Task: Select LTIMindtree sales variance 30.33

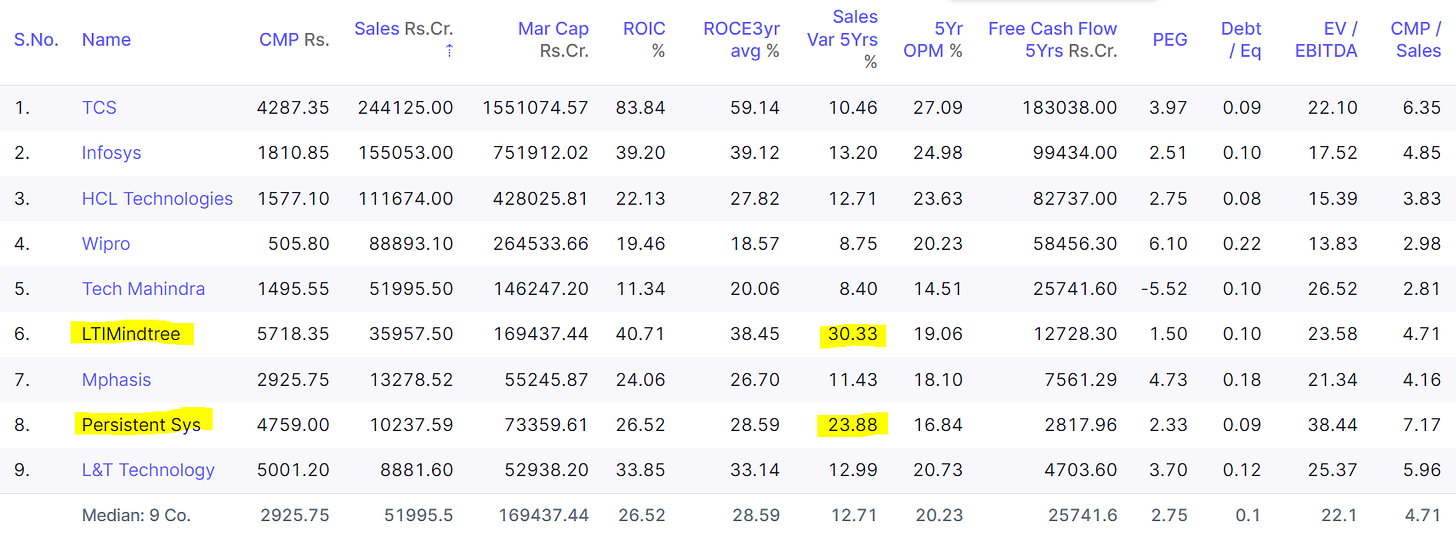Action: coord(853,334)
